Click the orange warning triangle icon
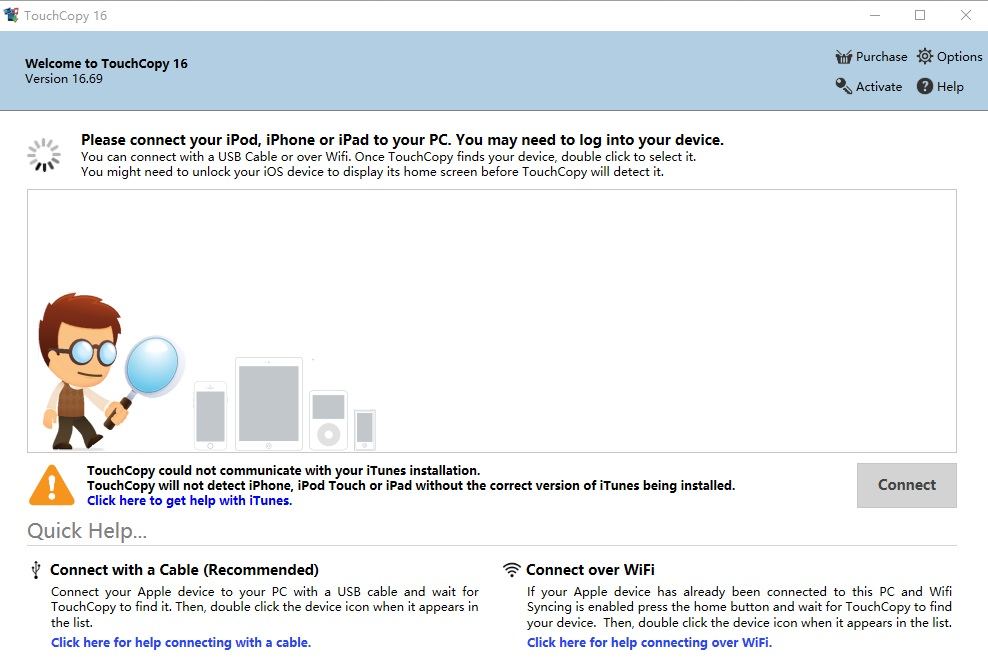988x667 pixels. coord(52,485)
